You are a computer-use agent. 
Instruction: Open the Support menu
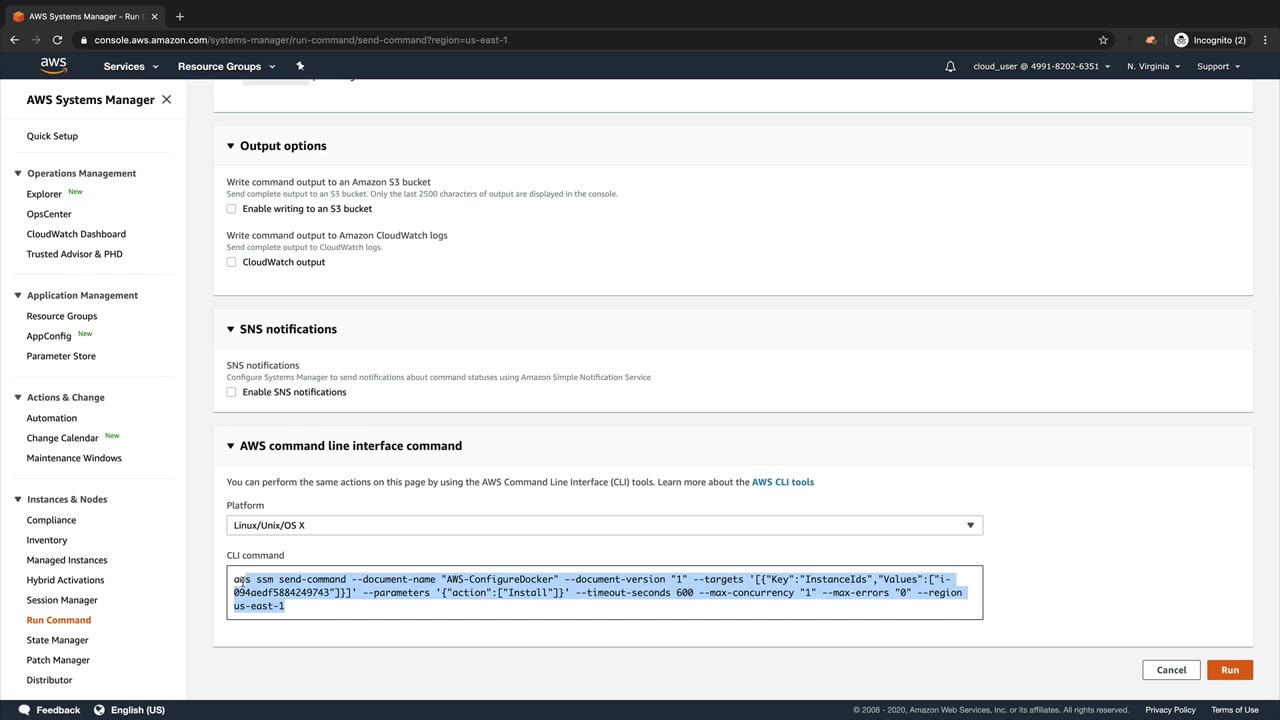pyautogui.click(x=1218, y=66)
